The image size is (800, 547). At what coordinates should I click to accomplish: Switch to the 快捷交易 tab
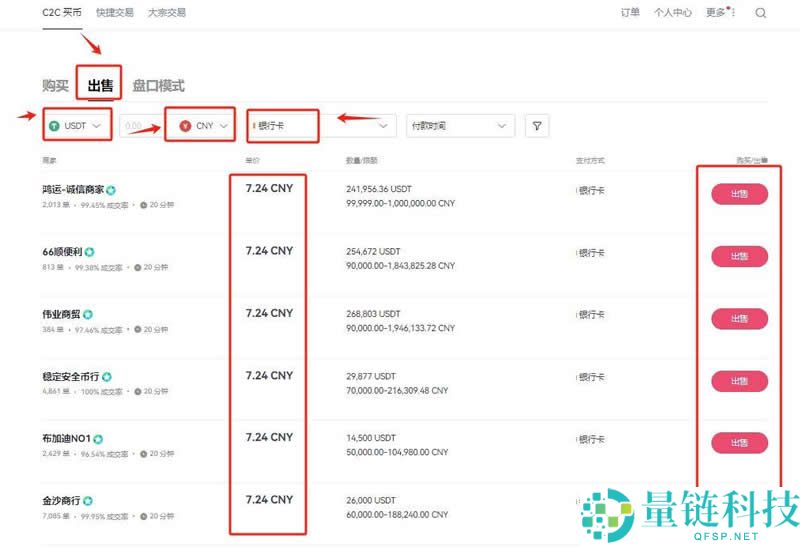[115, 13]
